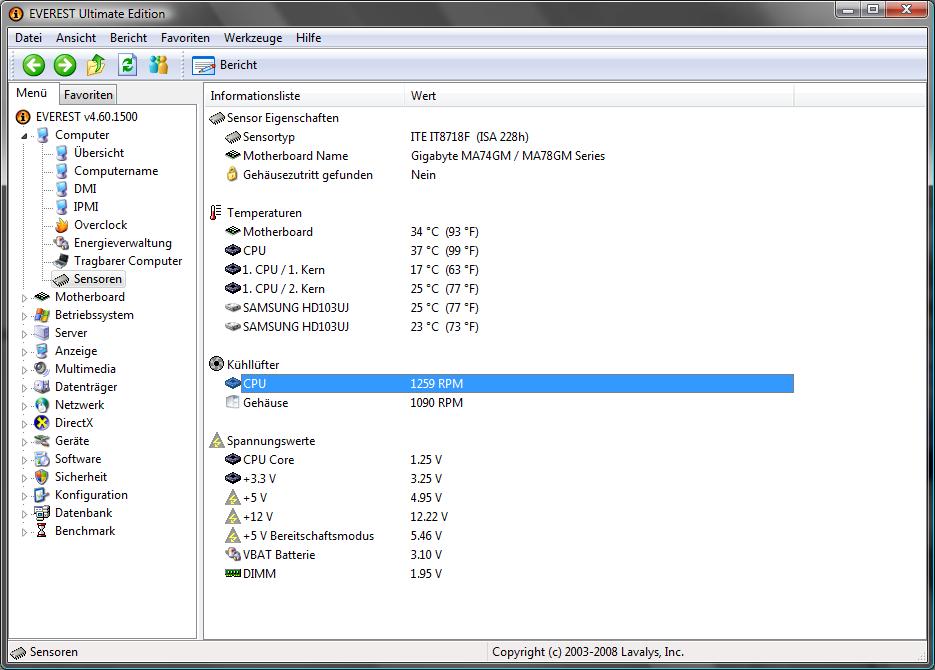Click the Motherboard icon in tree
The height and width of the screenshot is (670, 935).
42,297
